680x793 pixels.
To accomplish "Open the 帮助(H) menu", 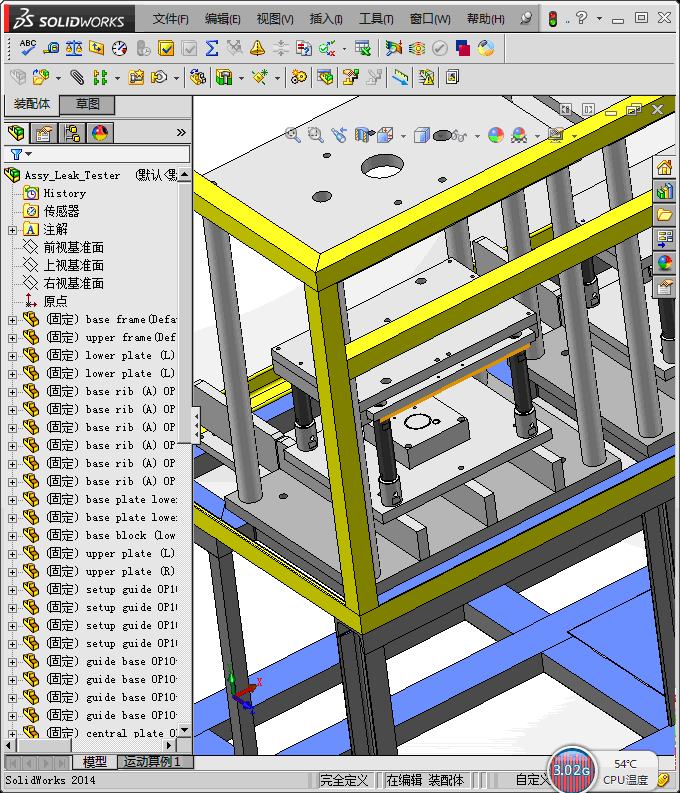I will click(485, 19).
